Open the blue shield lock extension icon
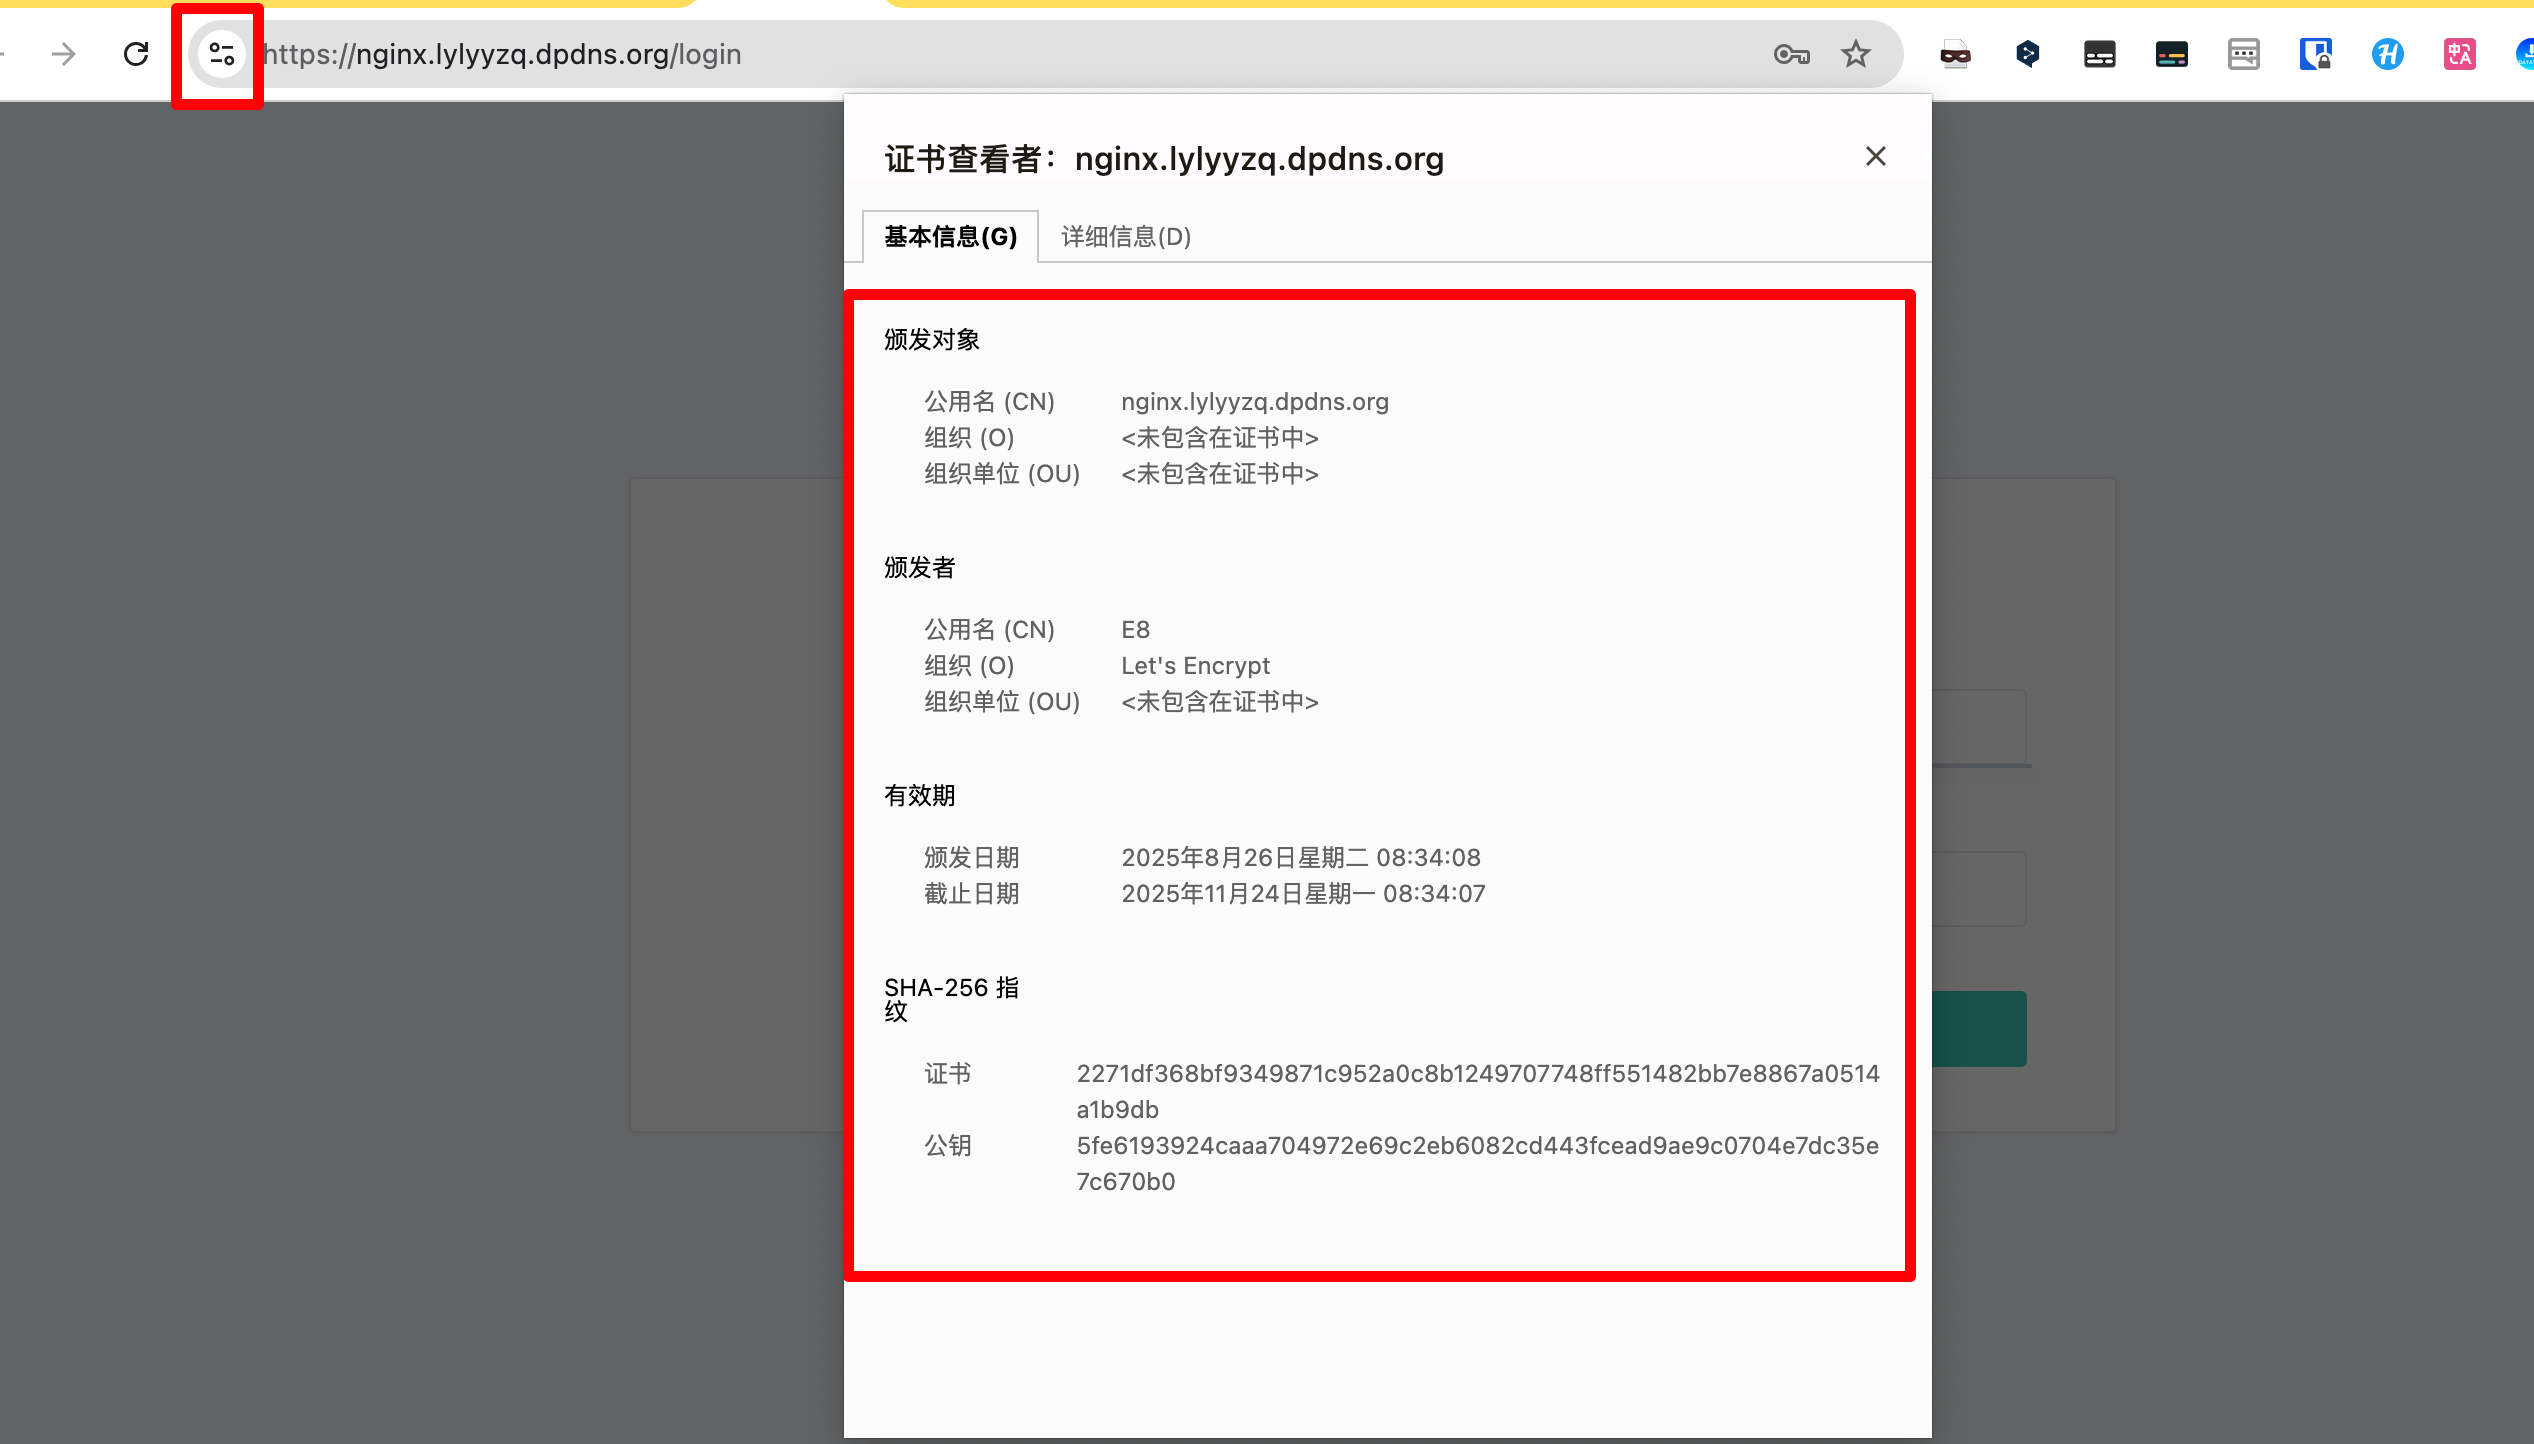Screen dimensions: 2534x1444 (2315, 54)
